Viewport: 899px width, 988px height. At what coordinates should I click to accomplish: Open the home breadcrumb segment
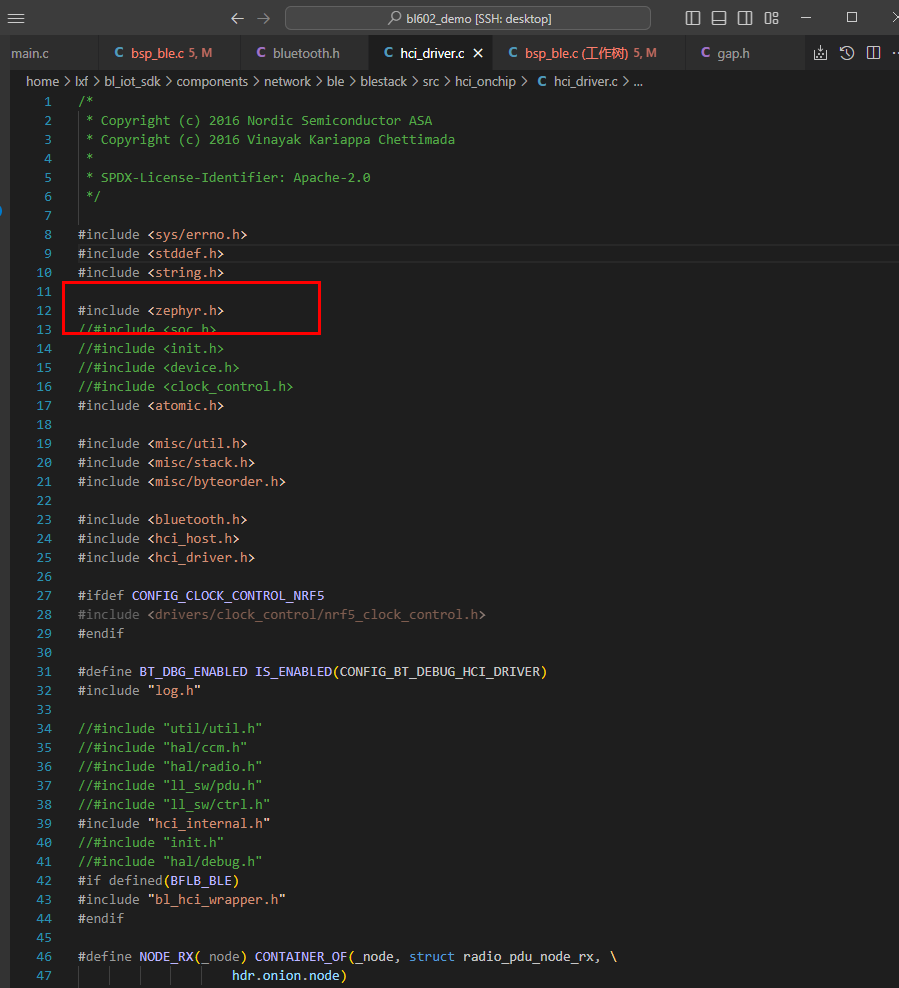42,81
